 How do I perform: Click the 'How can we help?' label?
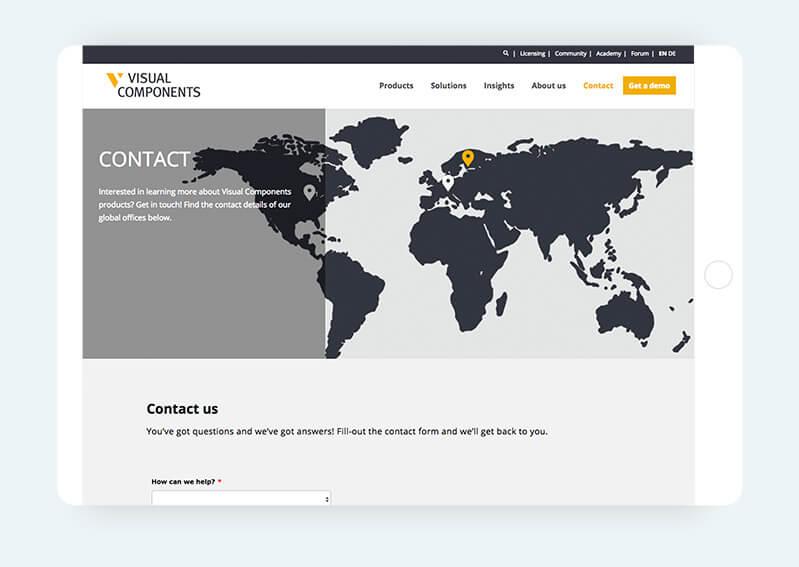pyautogui.click(x=183, y=481)
